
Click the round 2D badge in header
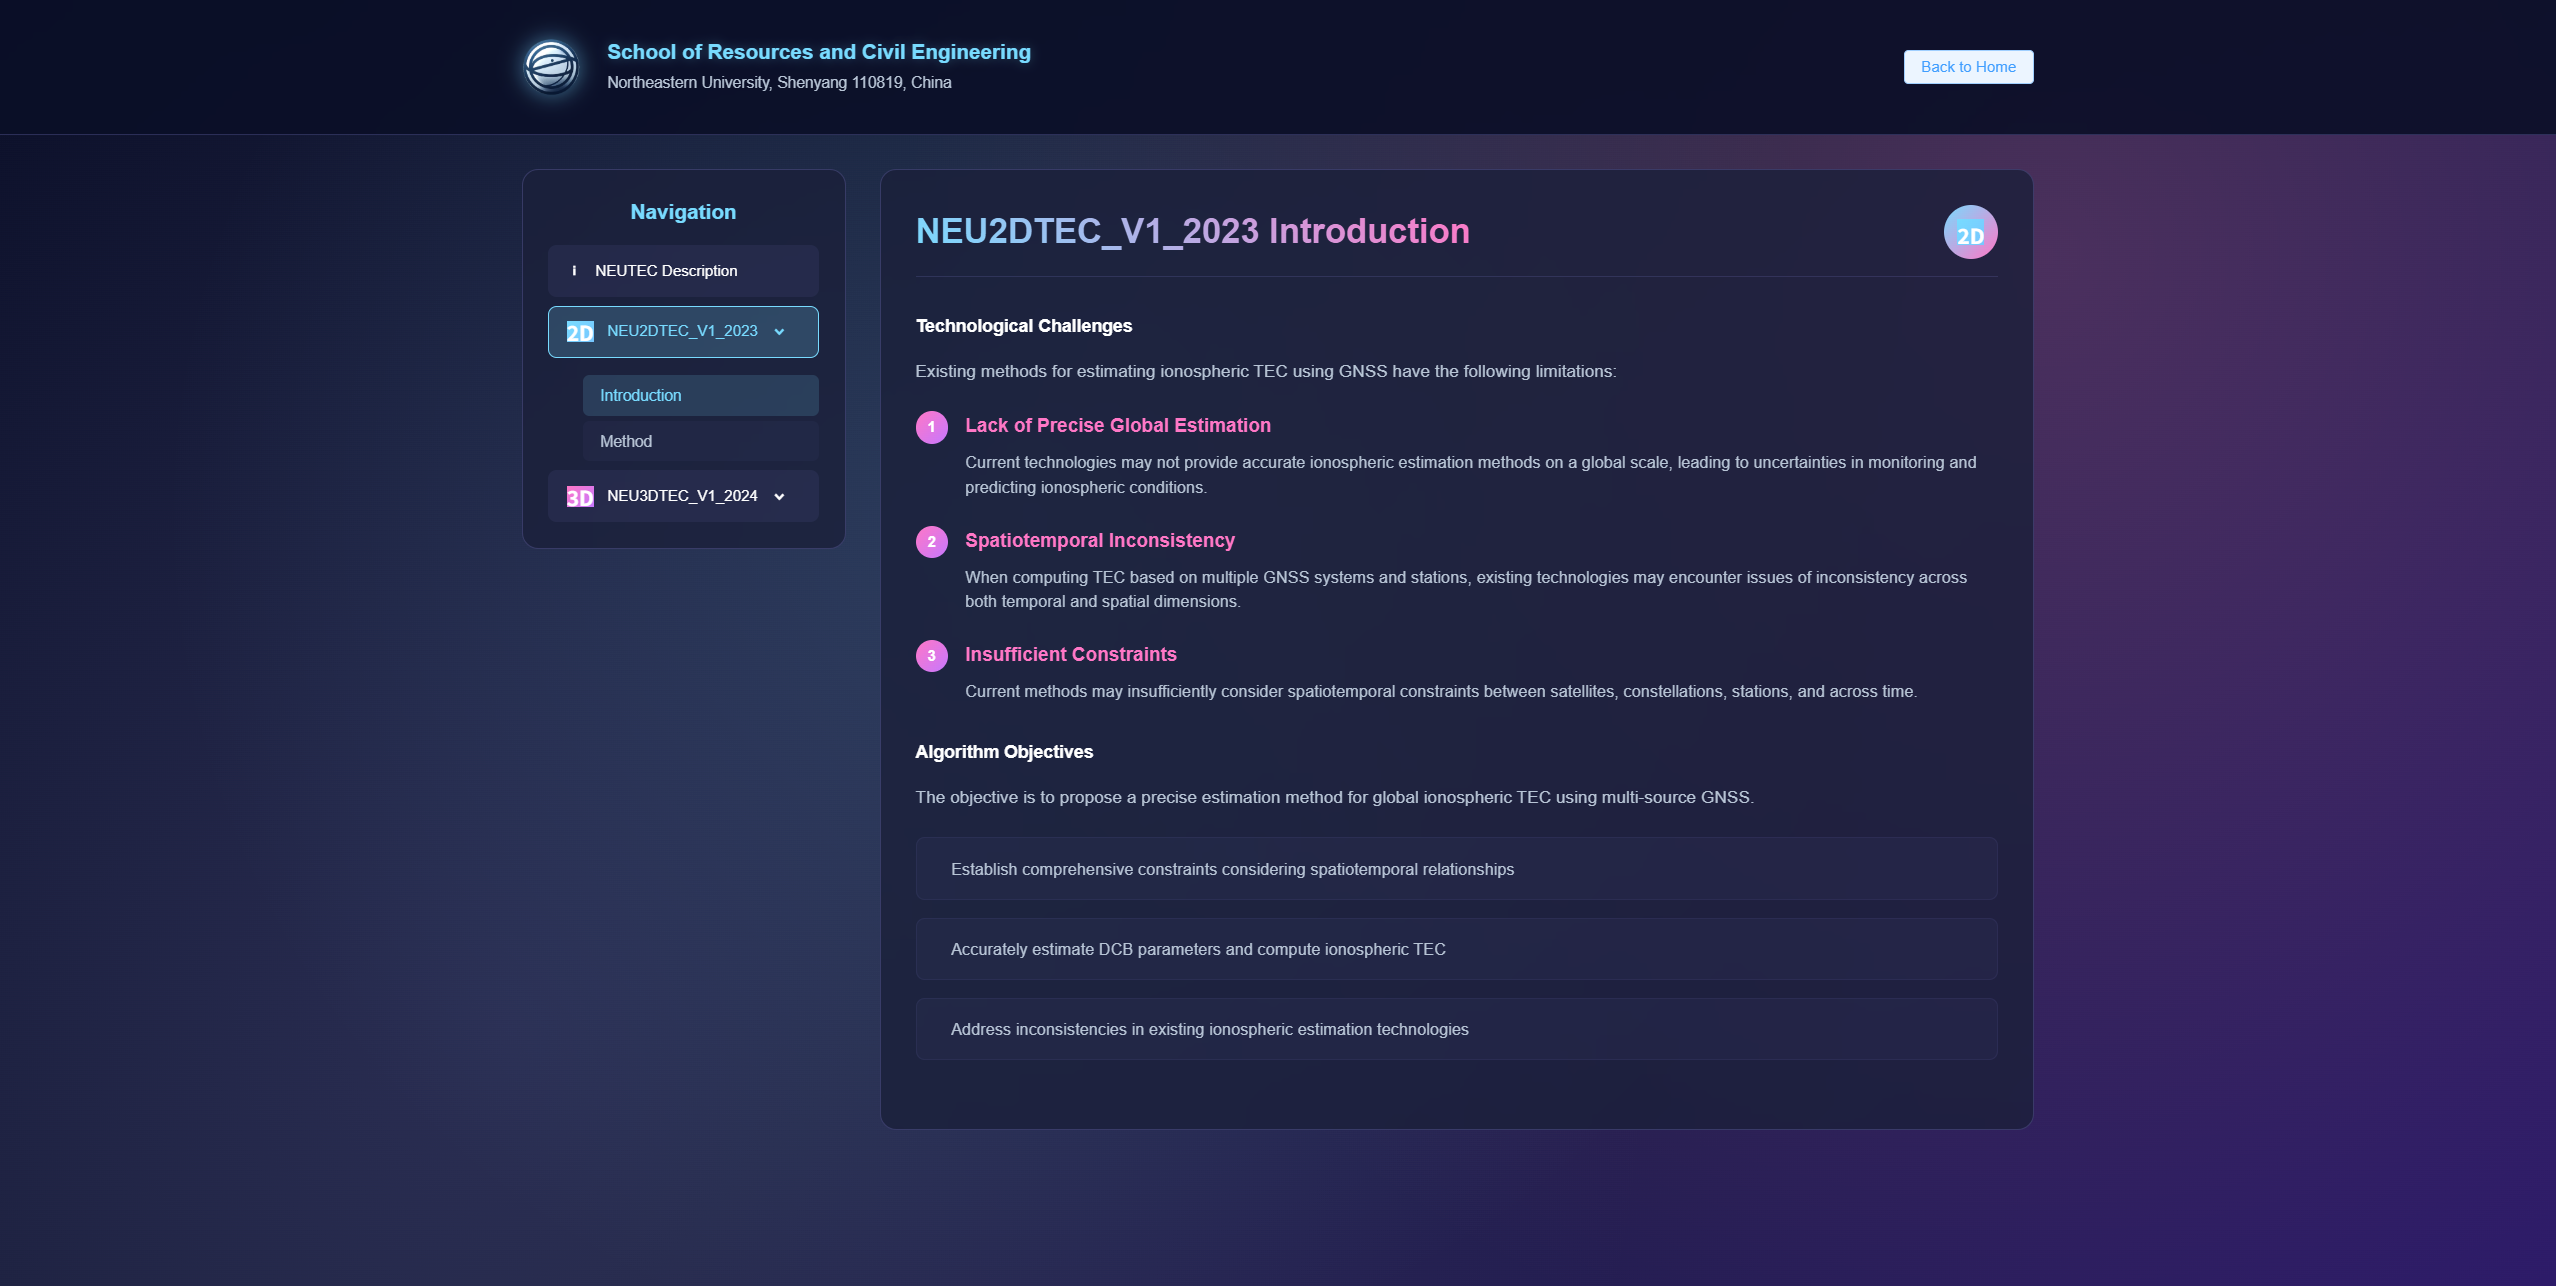coord(1970,232)
